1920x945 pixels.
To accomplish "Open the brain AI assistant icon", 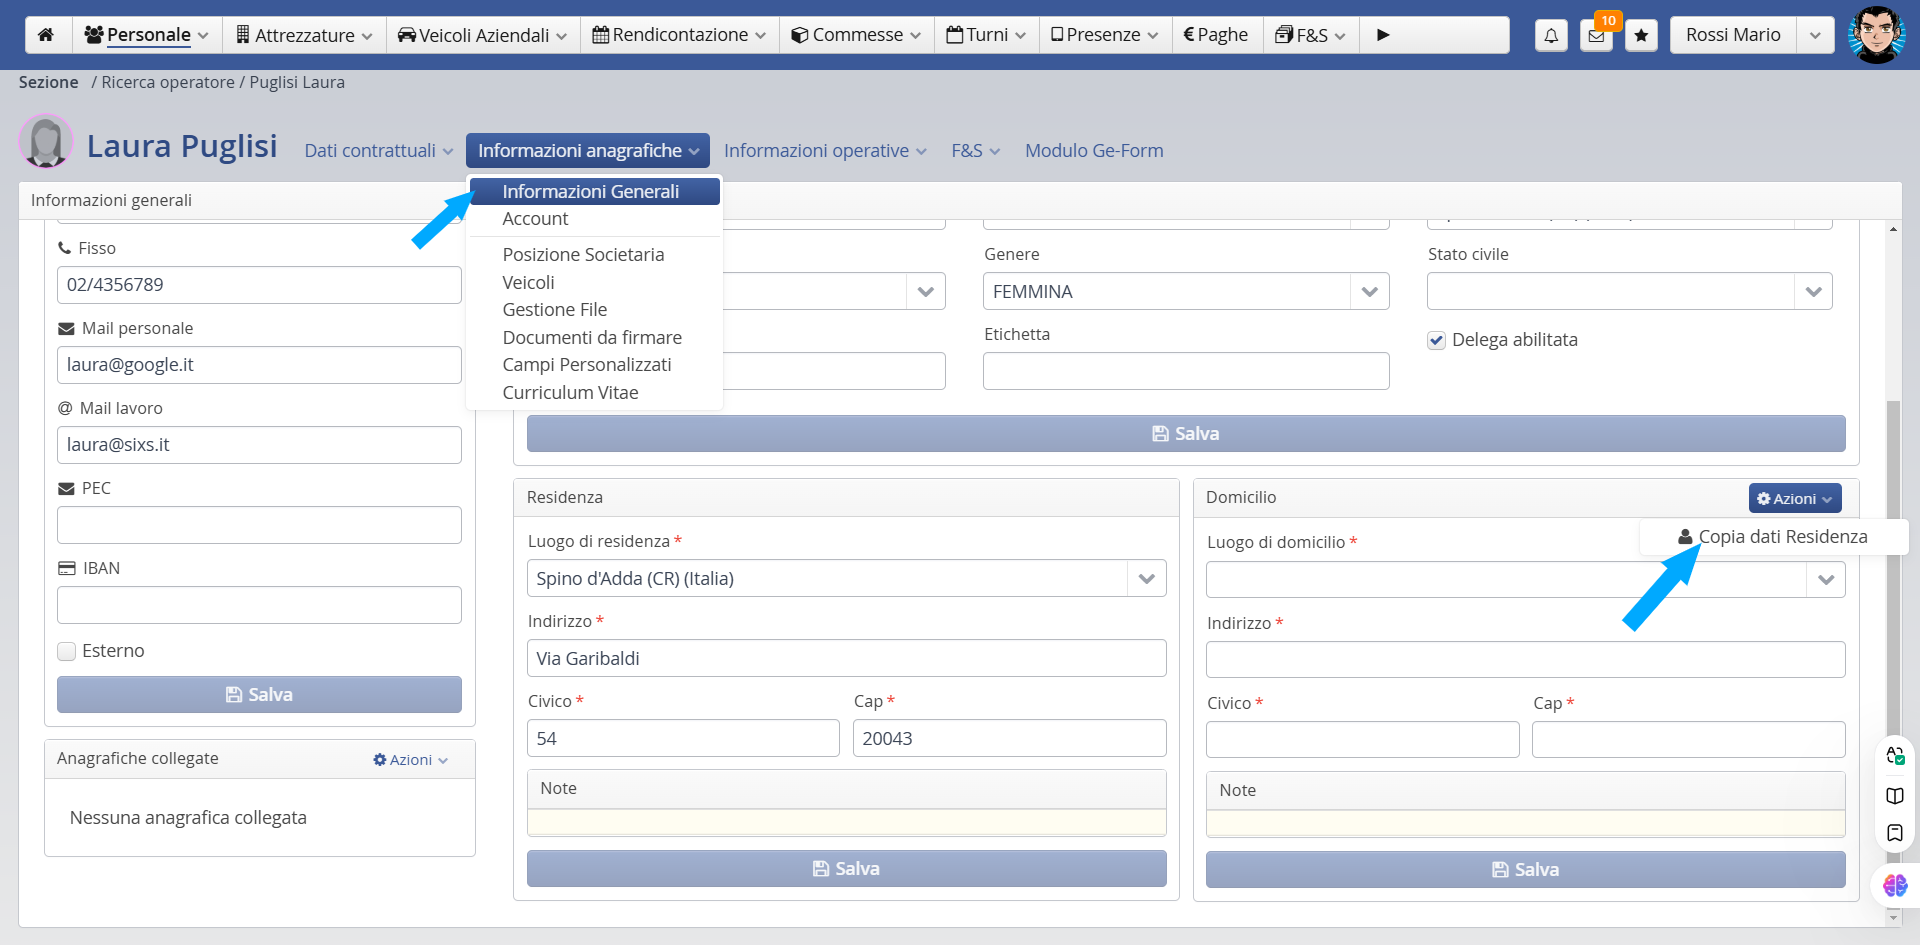I will pos(1895,885).
